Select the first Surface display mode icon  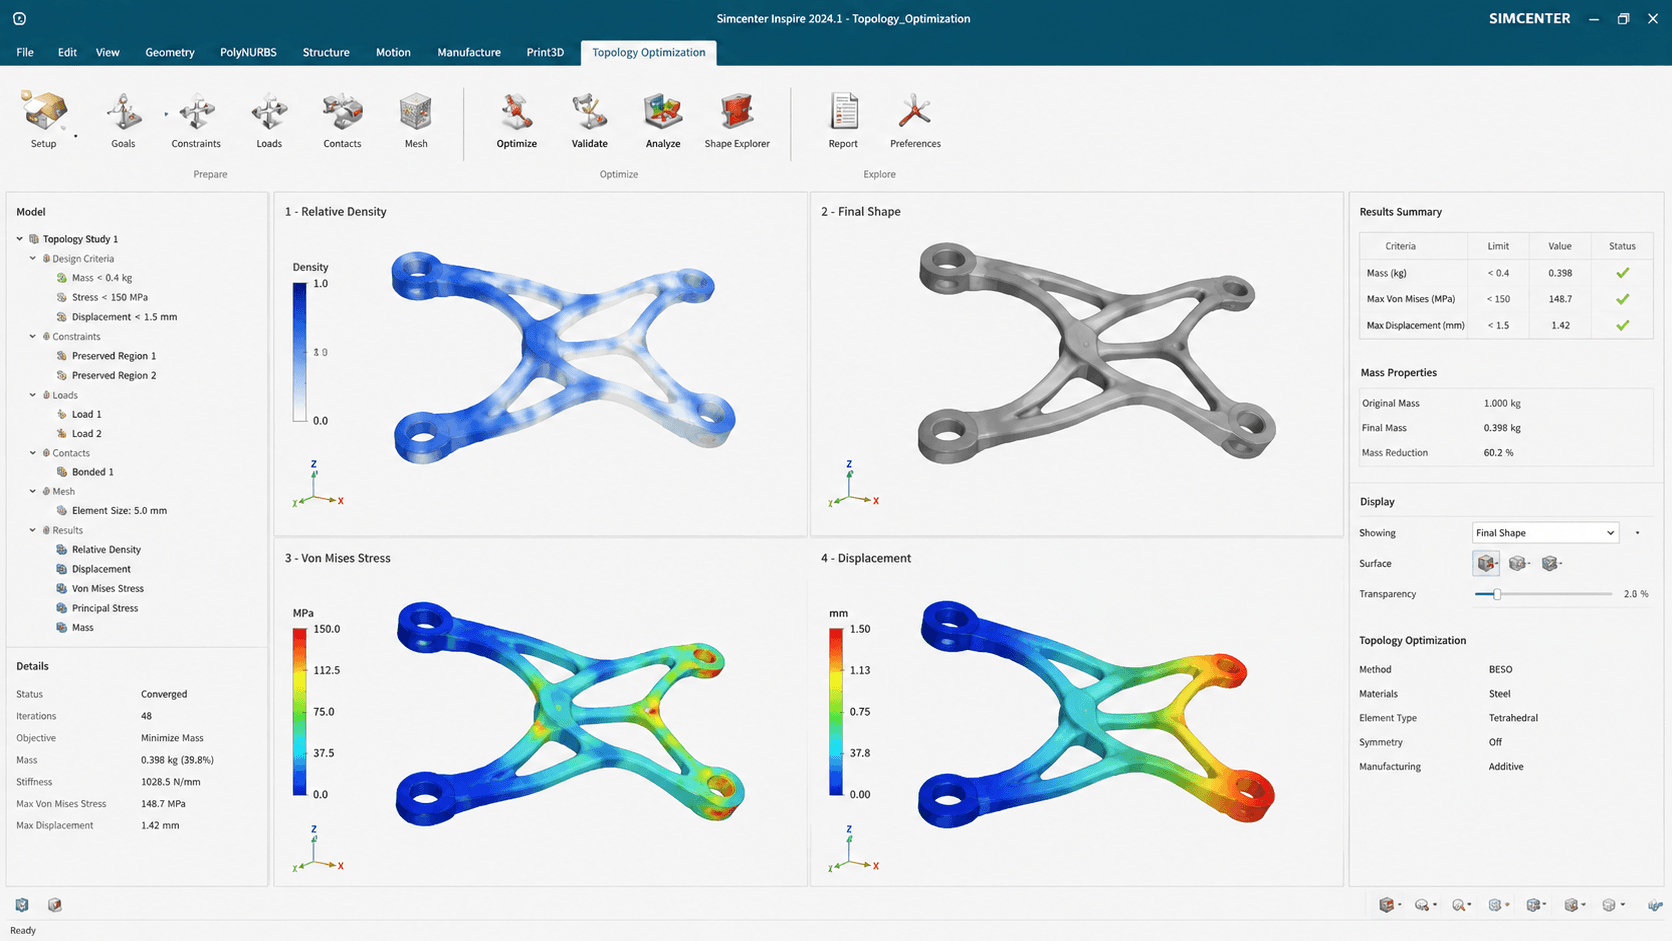(1486, 563)
